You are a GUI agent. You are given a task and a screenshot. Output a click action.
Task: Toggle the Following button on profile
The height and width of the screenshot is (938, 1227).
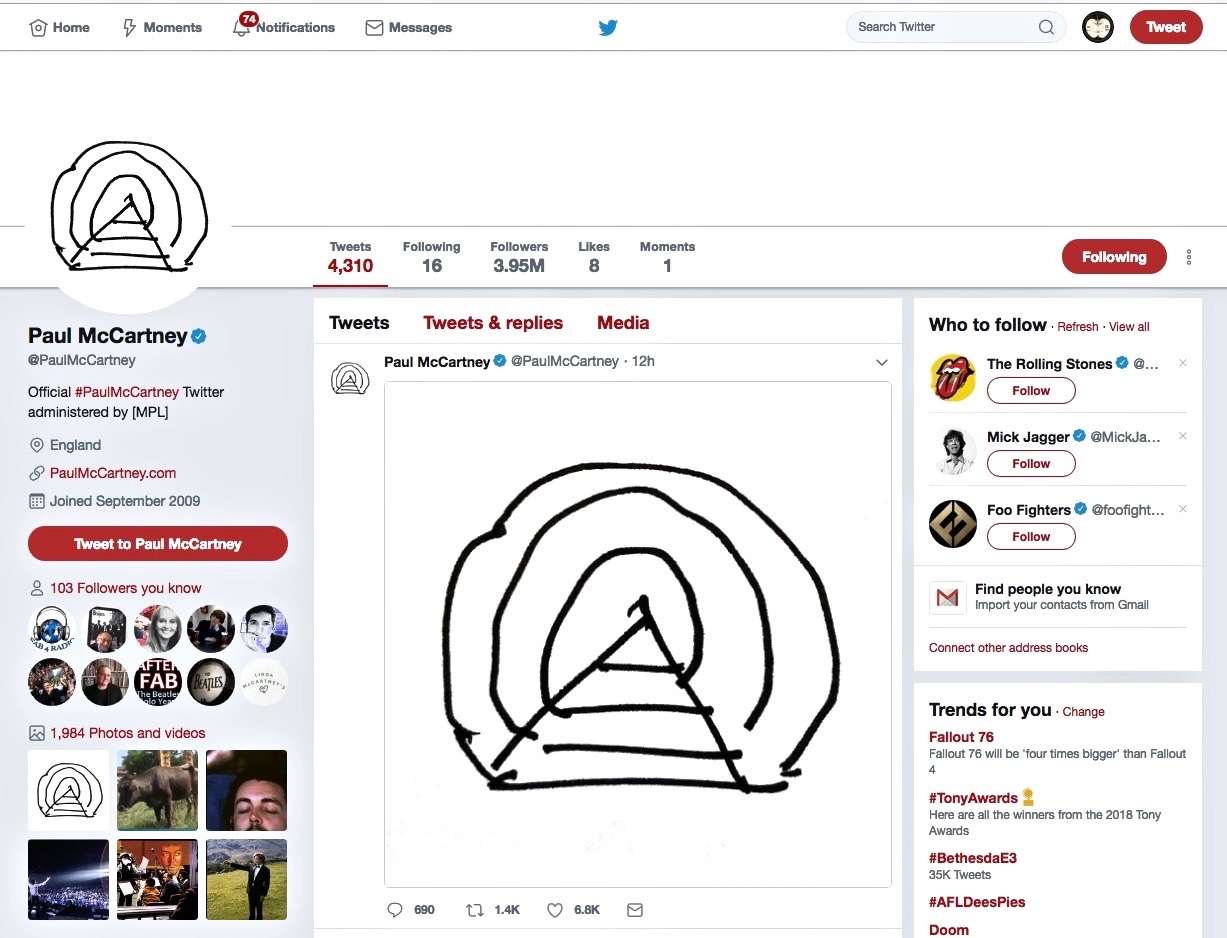(1113, 257)
